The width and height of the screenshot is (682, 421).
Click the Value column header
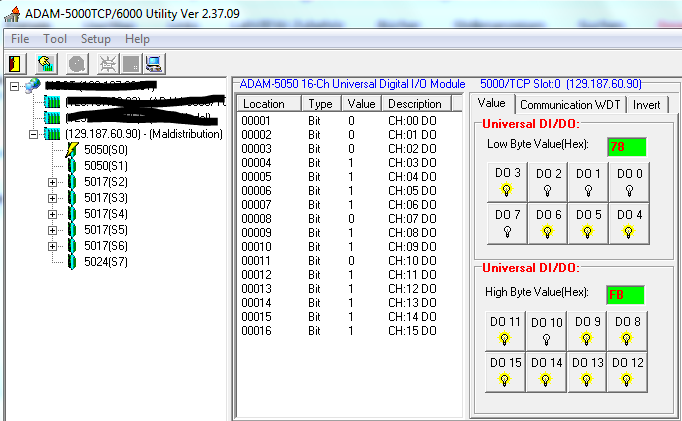point(361,104)
